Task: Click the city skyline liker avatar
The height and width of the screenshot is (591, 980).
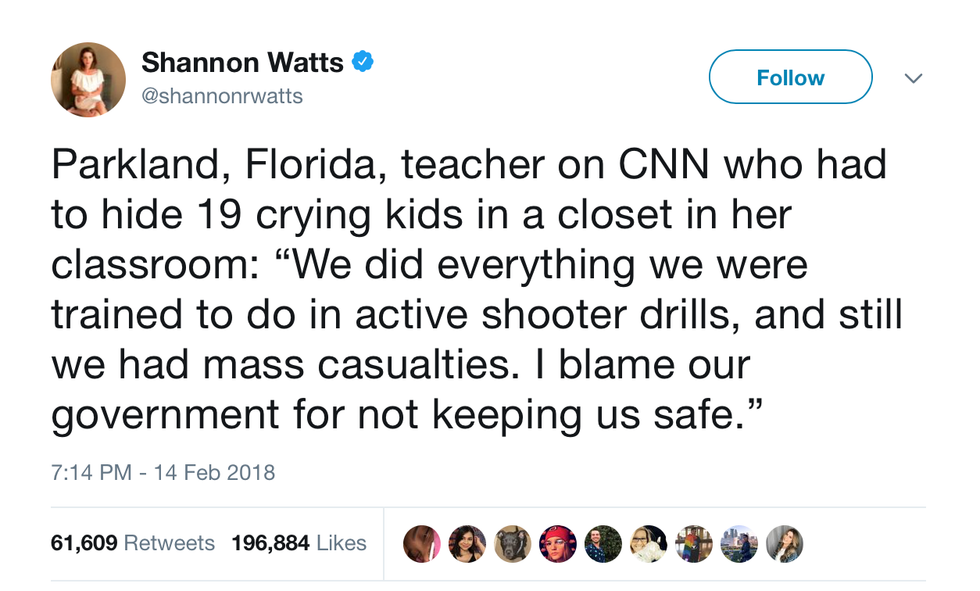Action: [739, 543]
